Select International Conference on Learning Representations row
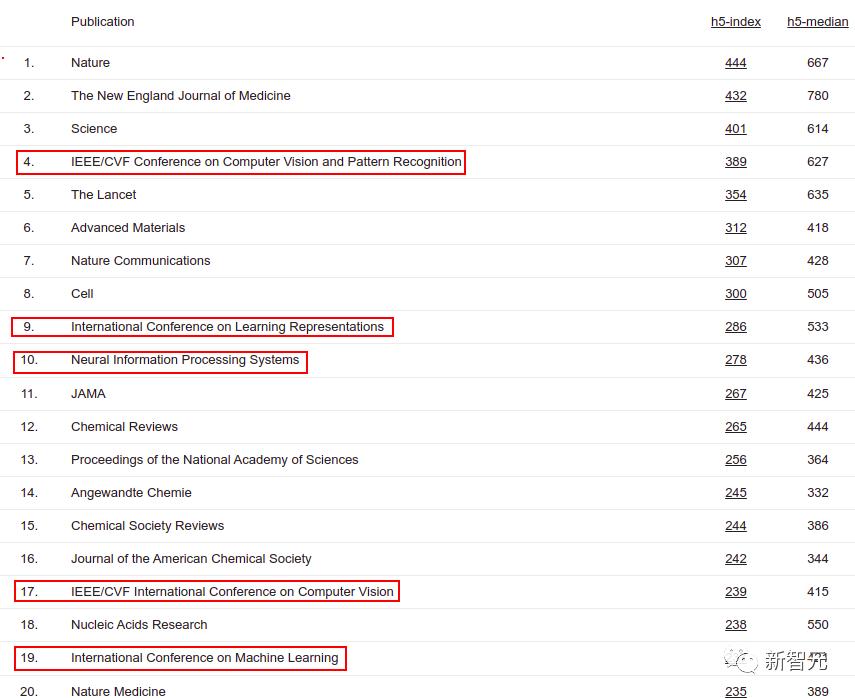The height and width of the screenshot is (698, 855). click(x=227, y=327)
